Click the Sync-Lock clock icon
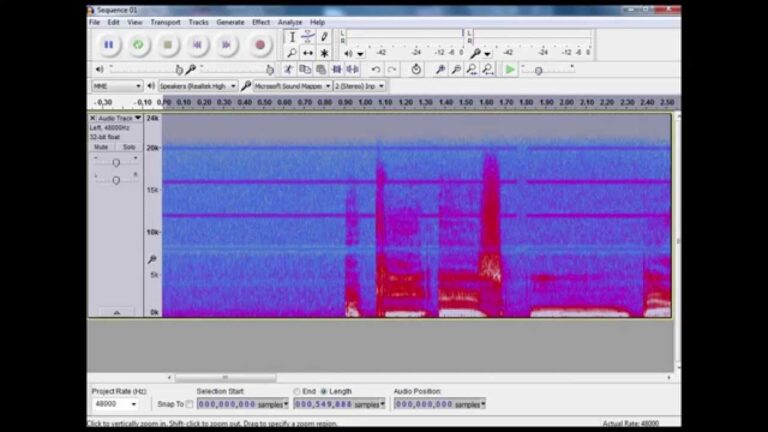The image size is (768, 432). pos(416,70)
